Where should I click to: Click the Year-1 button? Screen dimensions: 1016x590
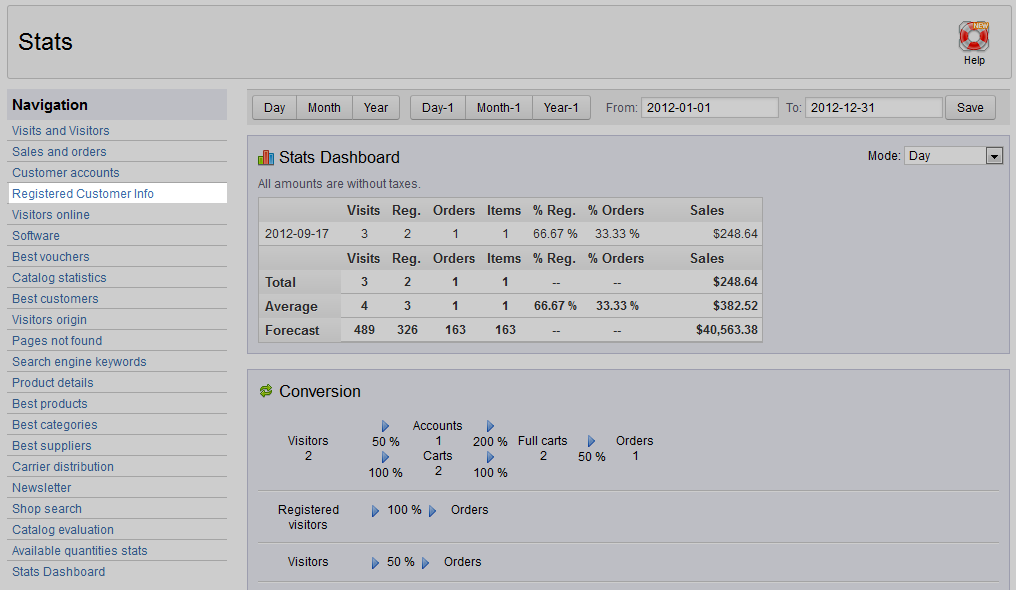(x=561, y=108)
